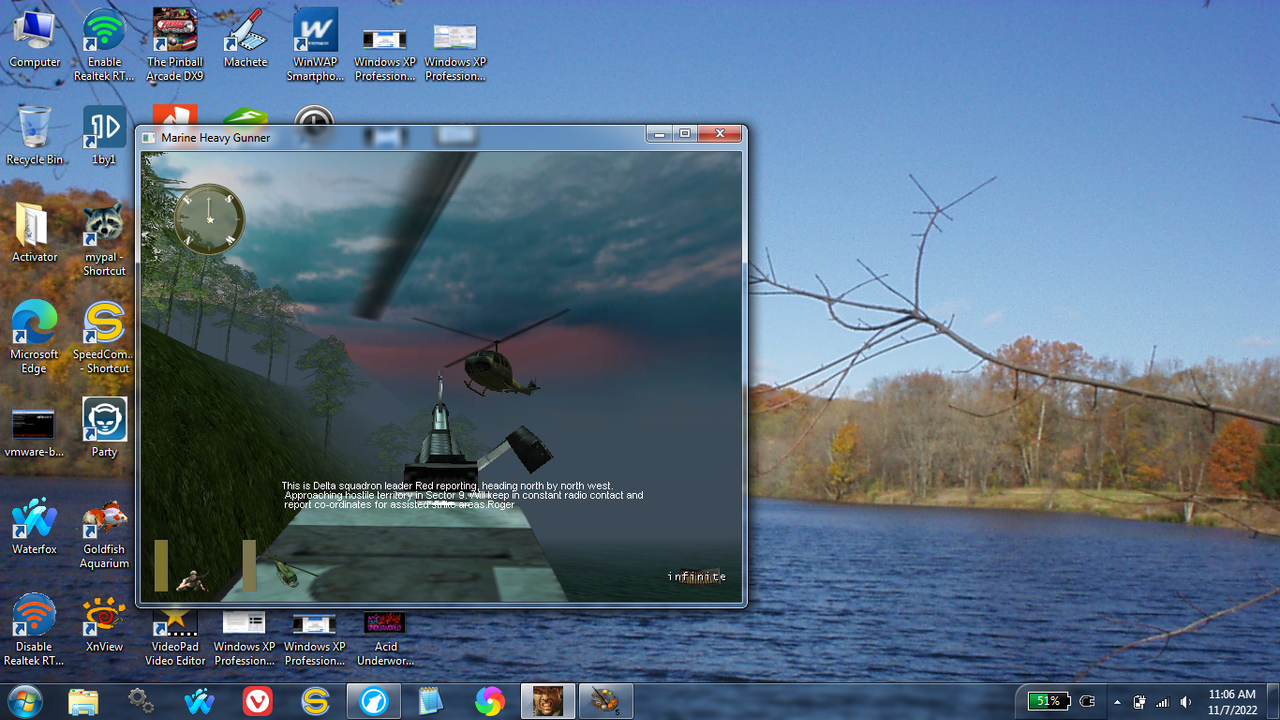Image resolution: width=1280 pixels, height=720 pixels.
Task: Close the Marine Heavy Gunner window
Action: point(719,134)
